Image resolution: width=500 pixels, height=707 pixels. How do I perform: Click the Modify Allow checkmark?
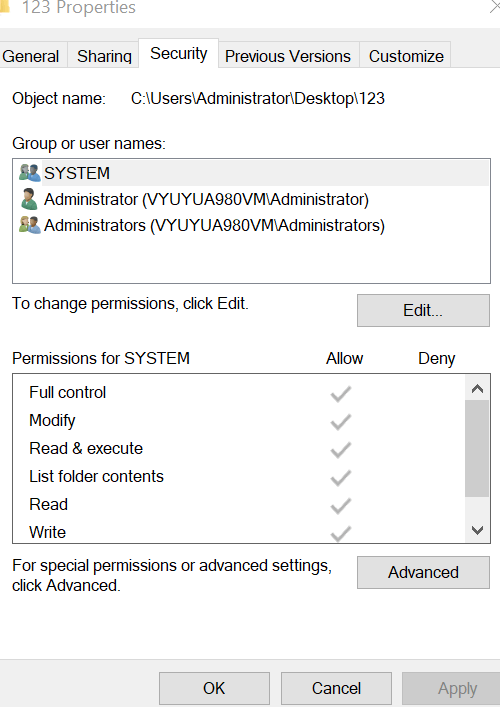point(340,422)
